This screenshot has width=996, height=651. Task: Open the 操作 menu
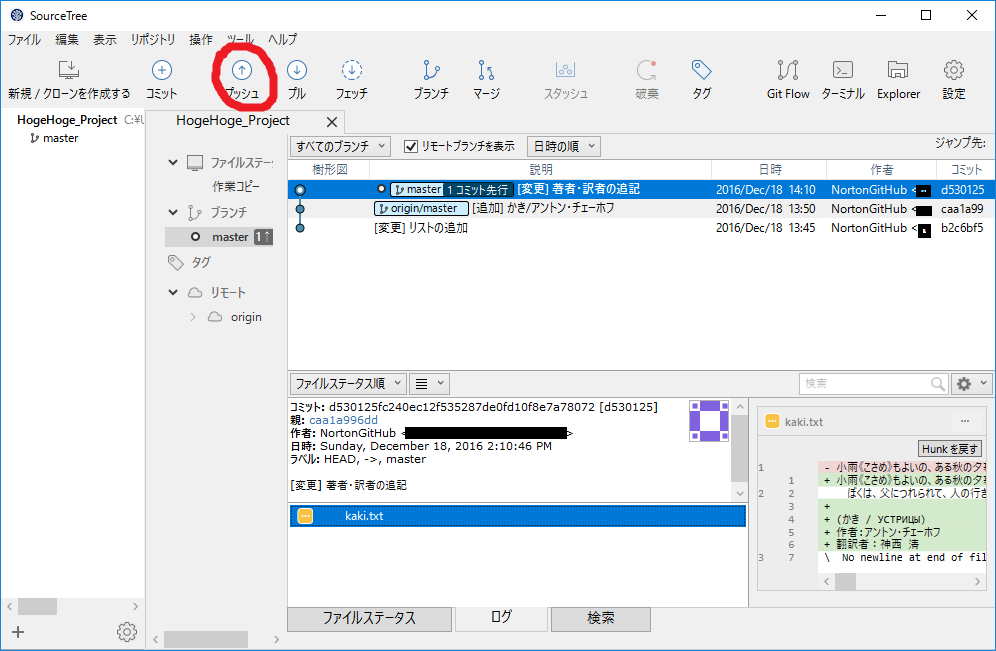(x=201, y=39)
